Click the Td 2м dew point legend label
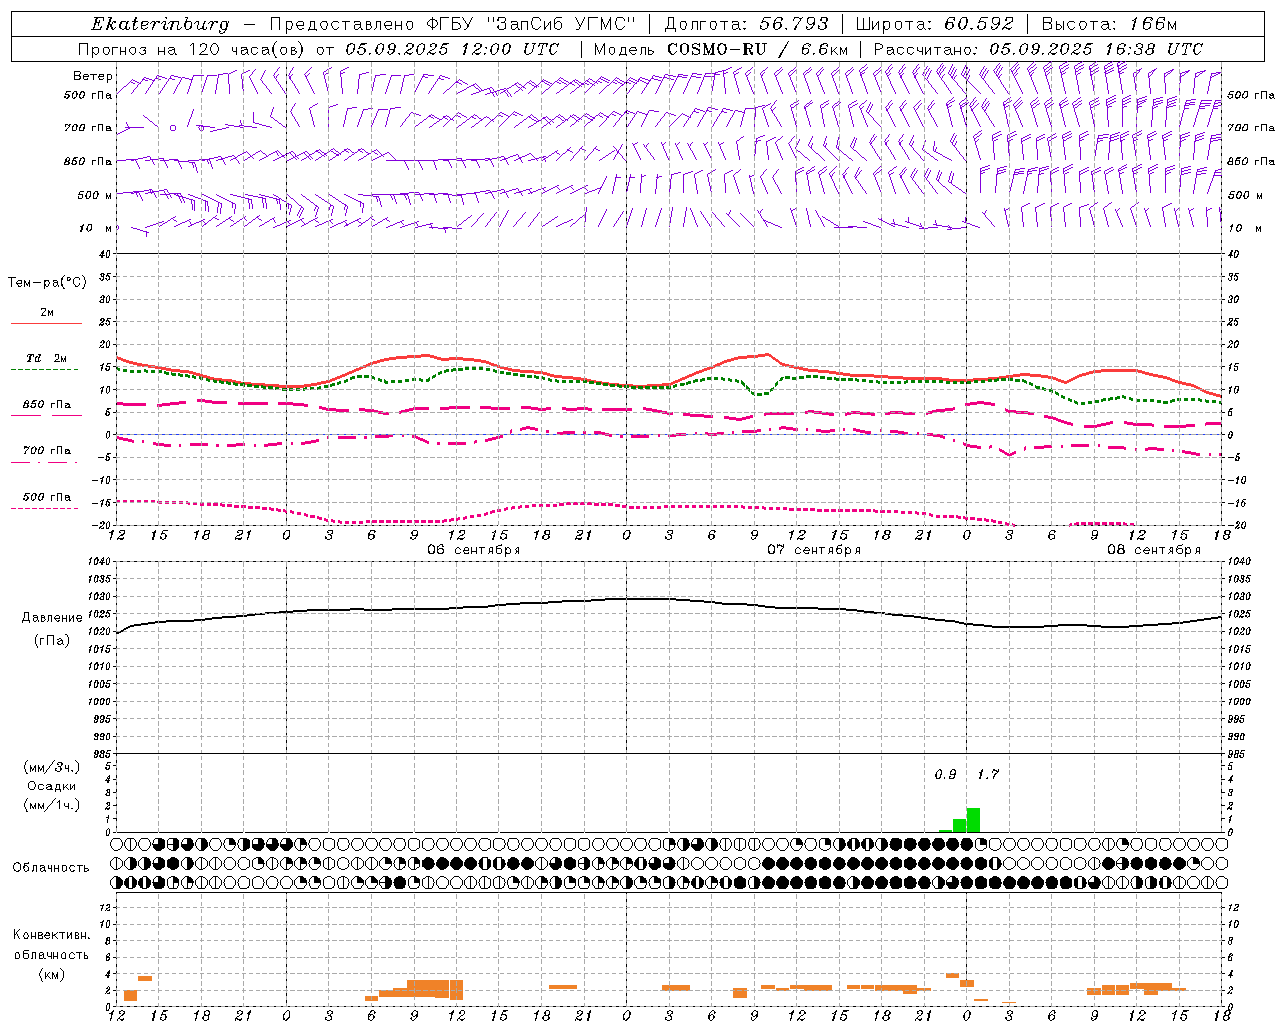 pyautogui.click(x=47, y=358)
